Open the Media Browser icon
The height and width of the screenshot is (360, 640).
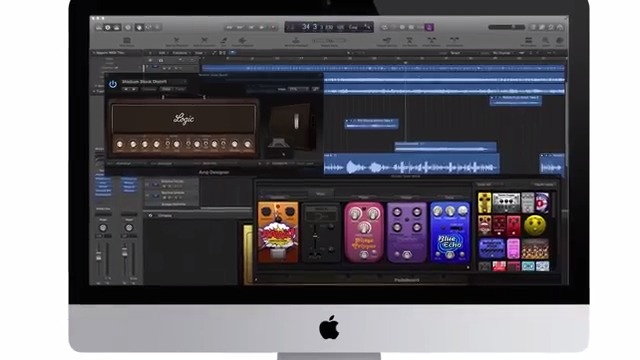(560, 27)
